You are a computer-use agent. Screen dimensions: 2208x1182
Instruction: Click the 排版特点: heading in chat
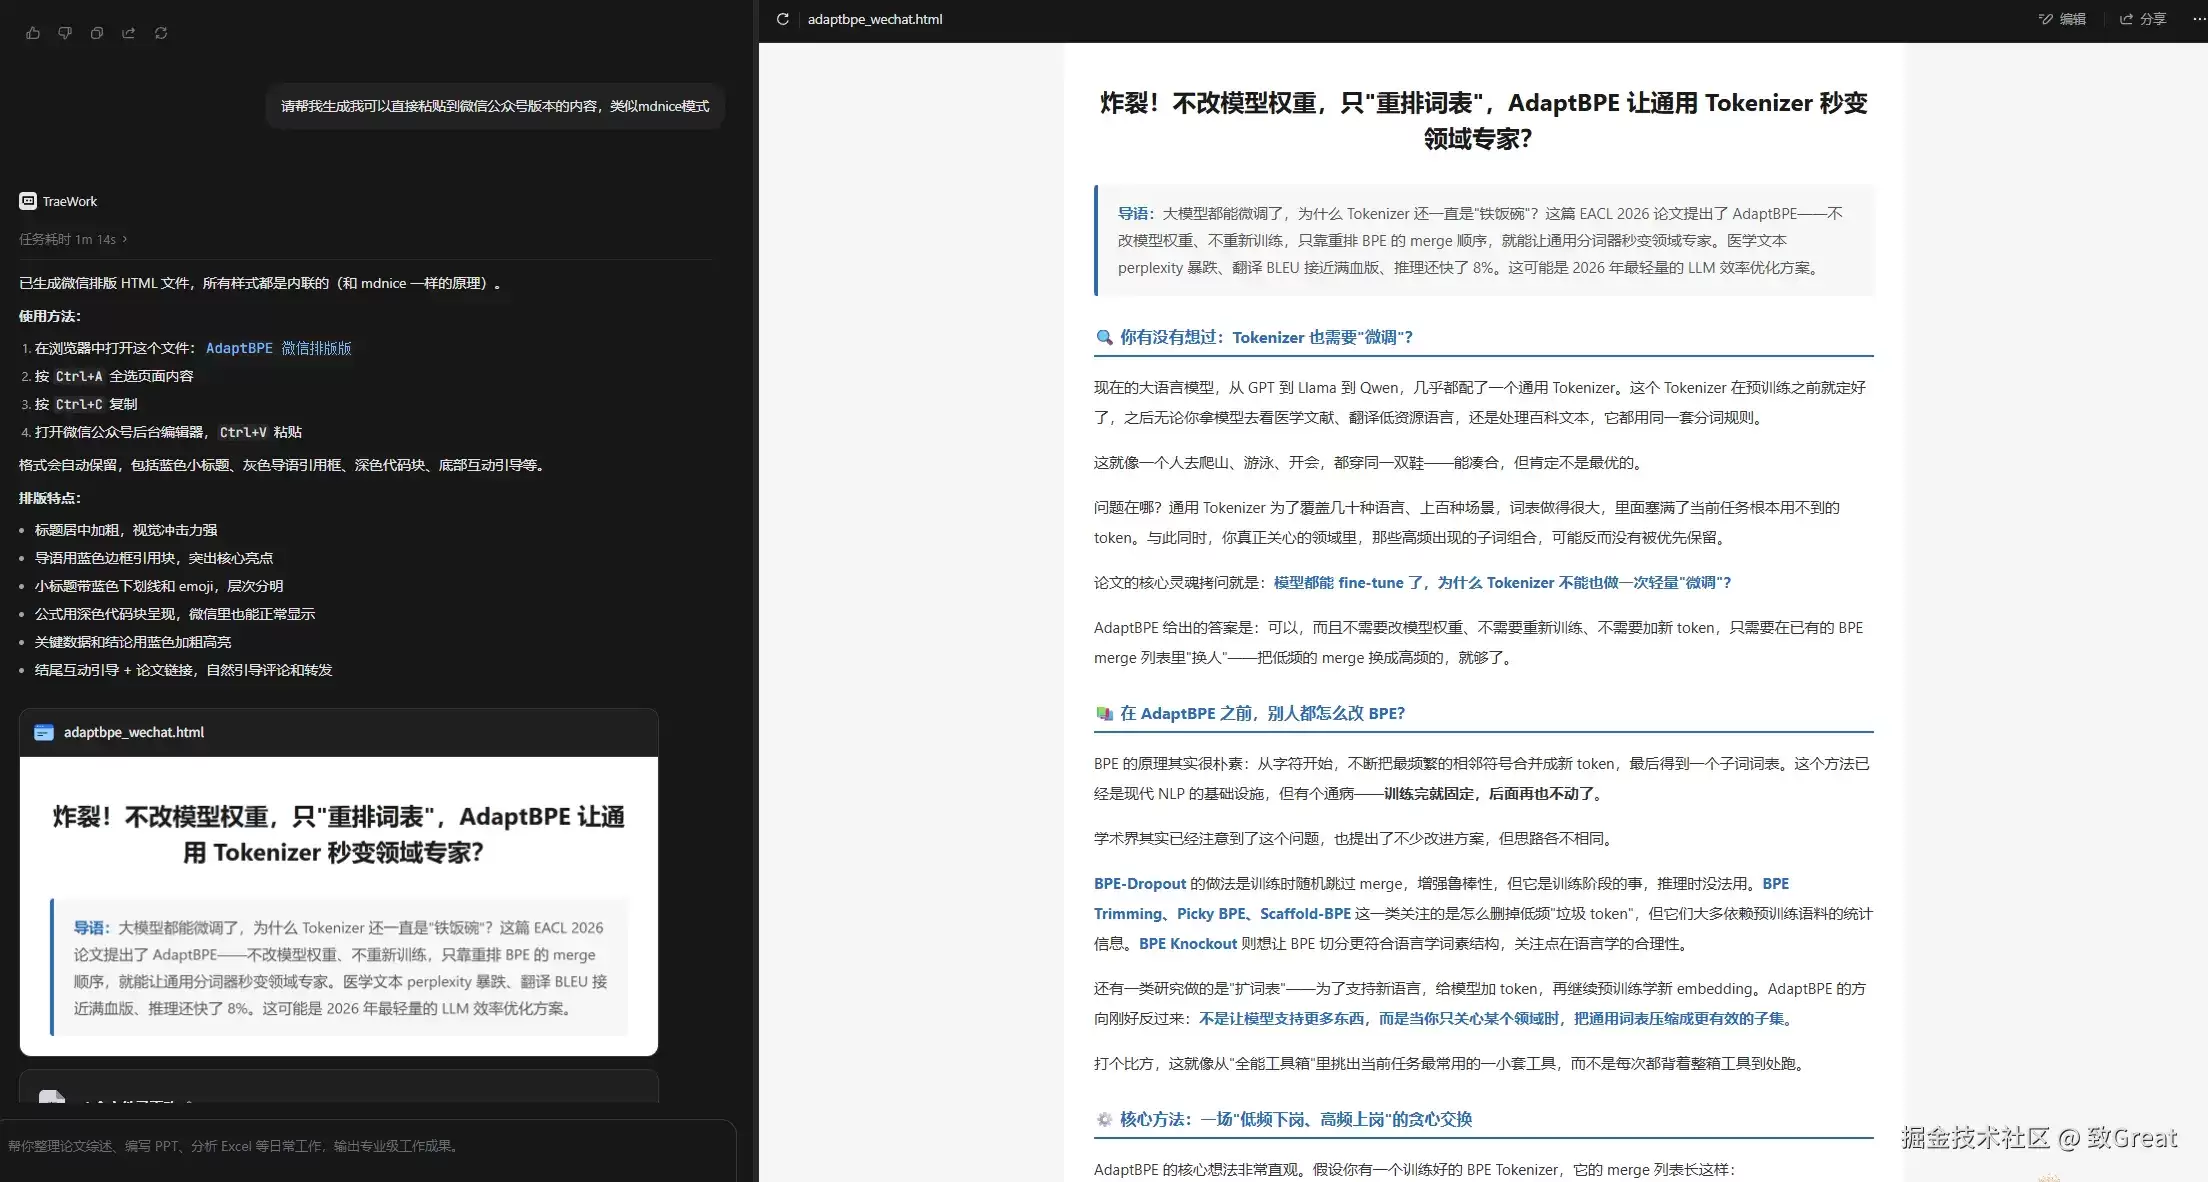point(50,498)
